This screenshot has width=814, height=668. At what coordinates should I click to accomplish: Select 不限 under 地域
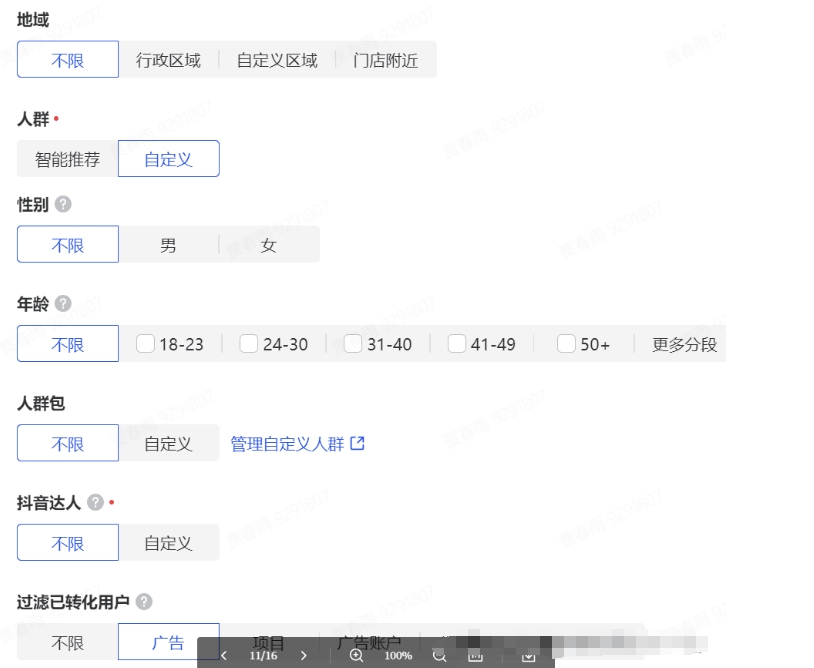coord(68,60)
